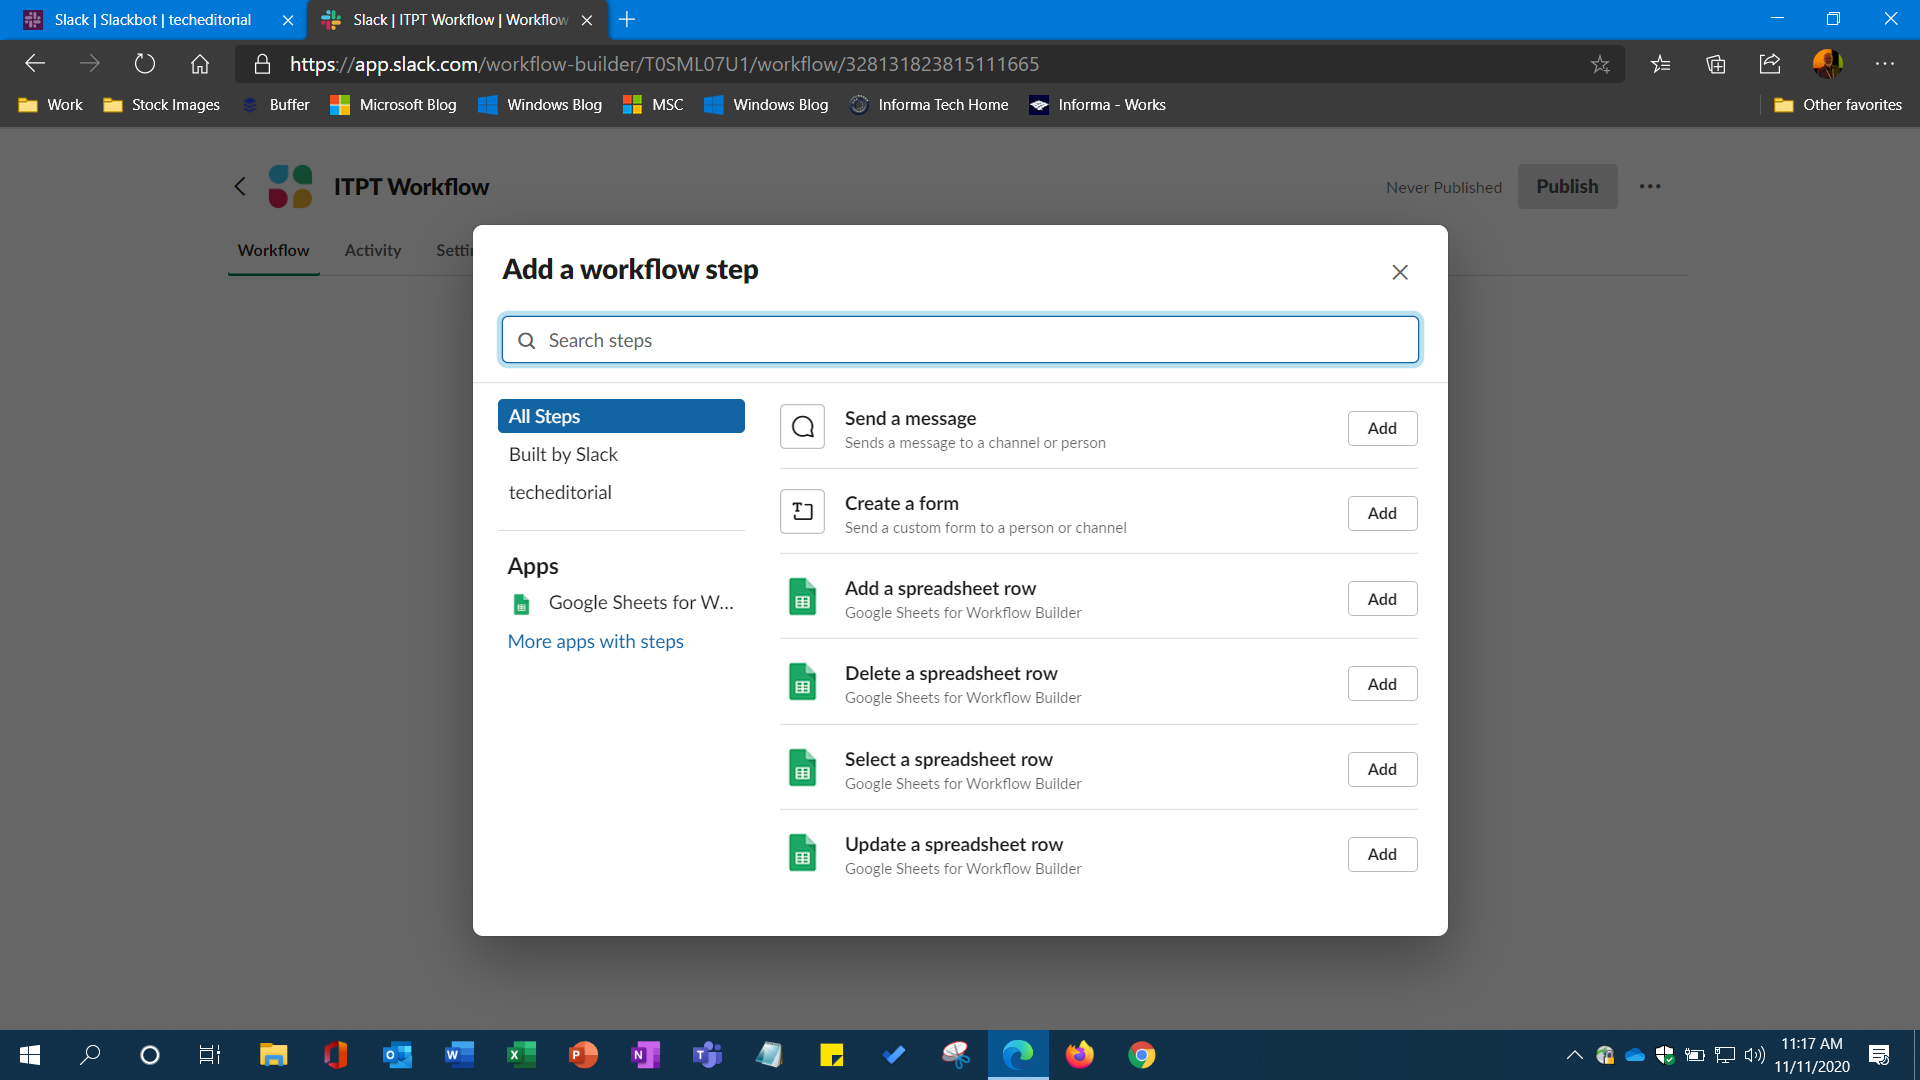Select the Built by Slack filter
The image size is (1920, 1080).
click(x=563, y=454)
